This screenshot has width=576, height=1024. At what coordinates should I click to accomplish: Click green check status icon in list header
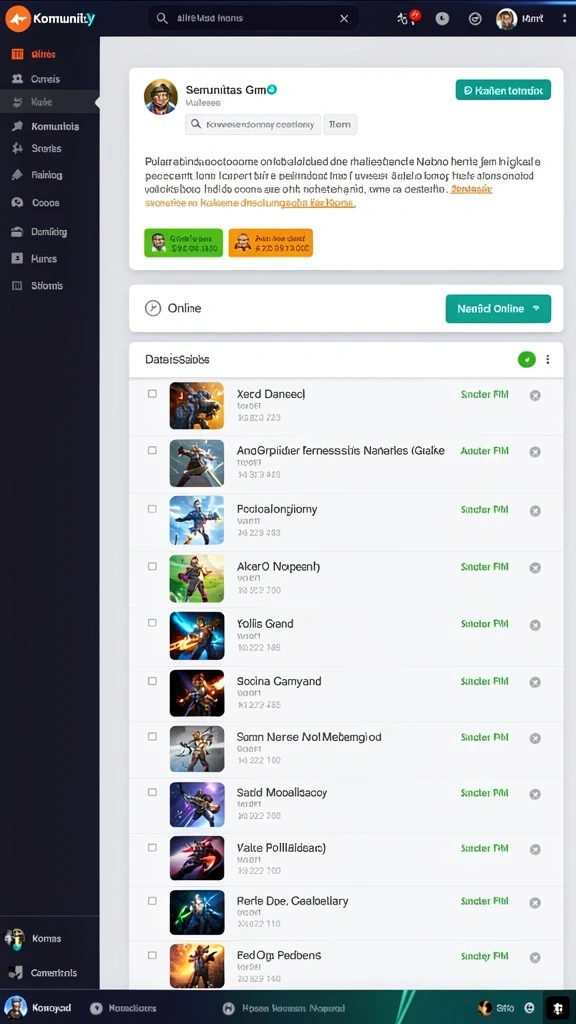click(526, 359)
